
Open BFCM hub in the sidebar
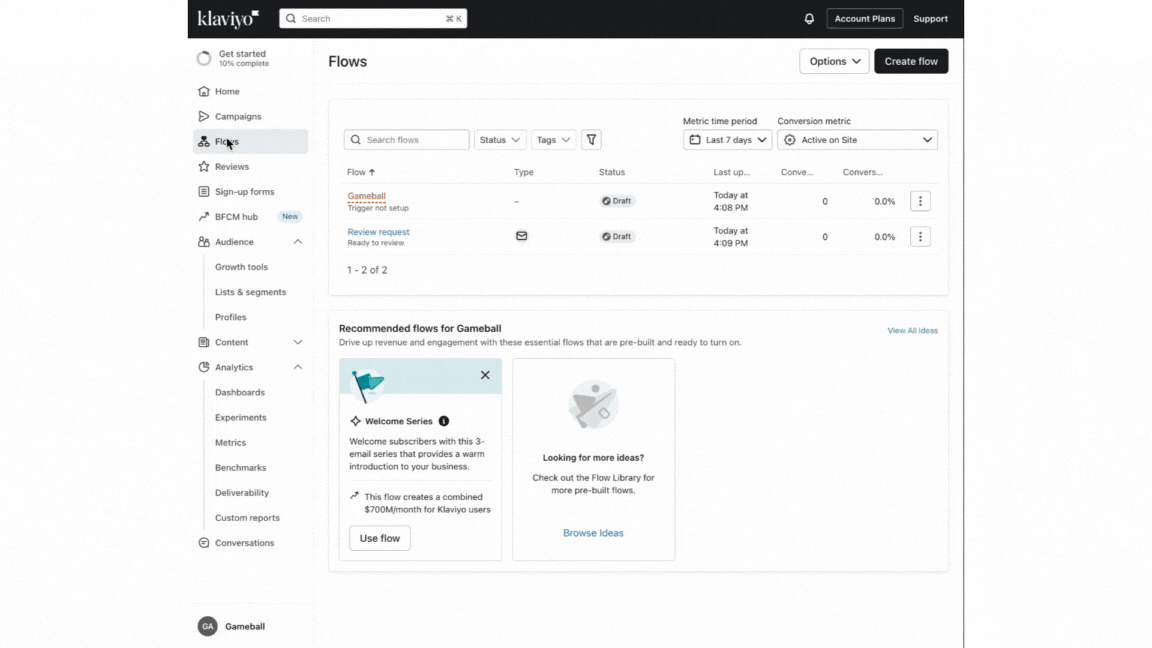pos(250,217)
